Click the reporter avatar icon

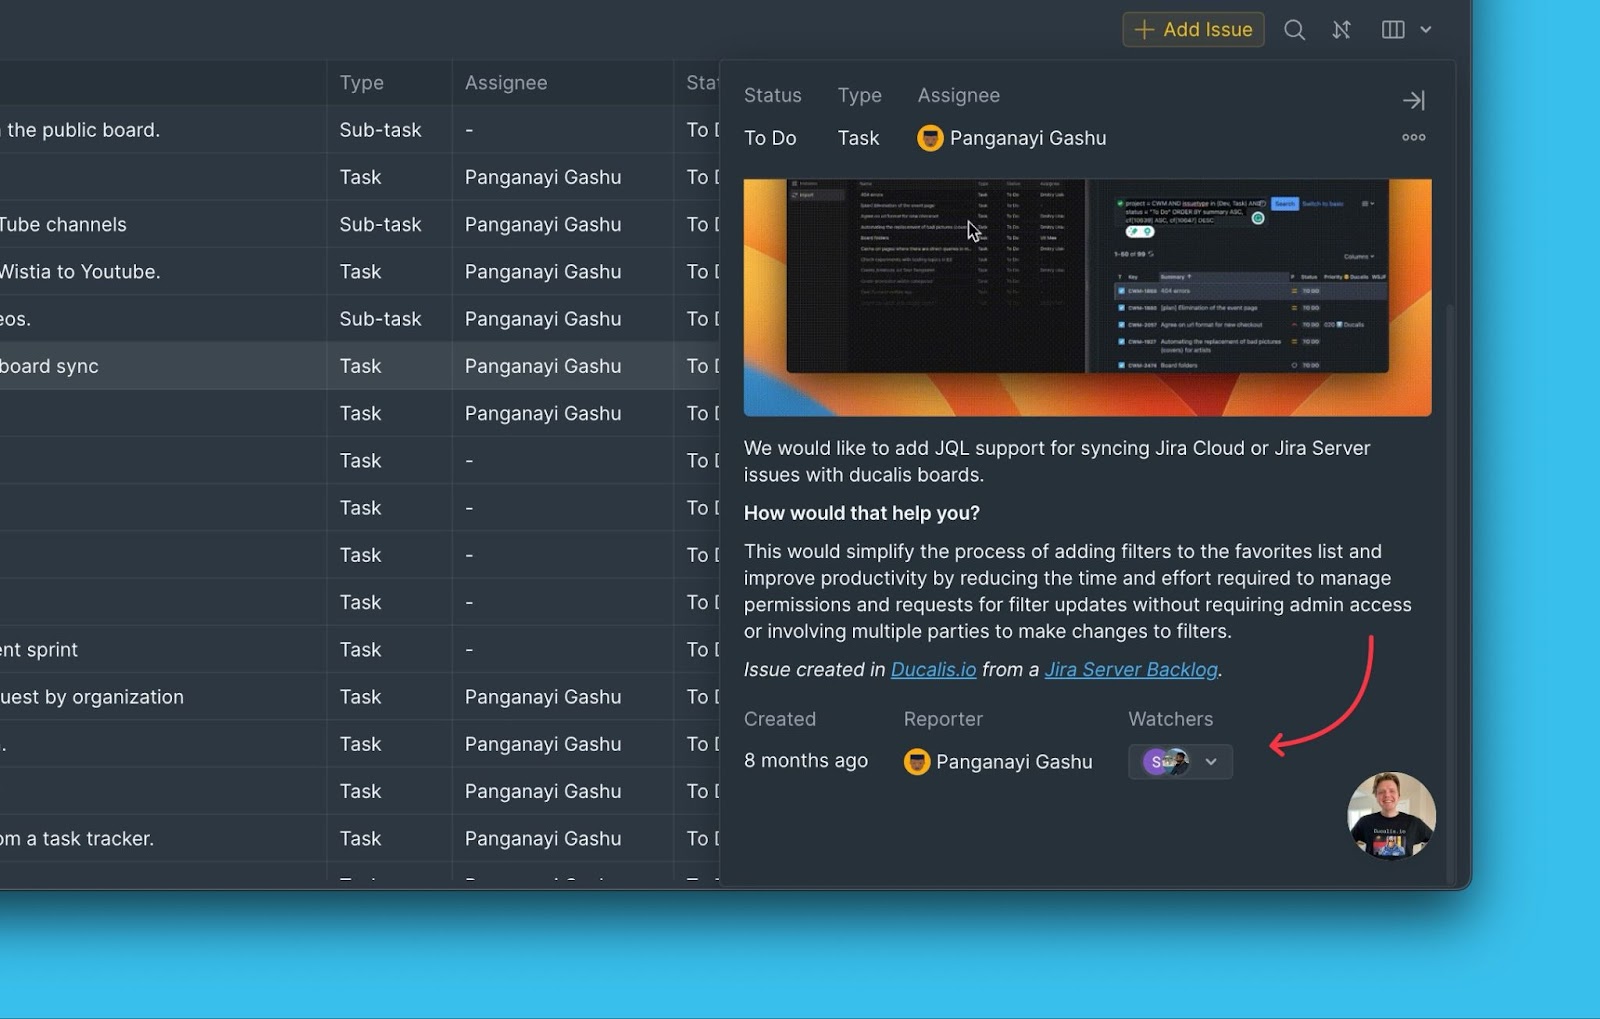916,762
